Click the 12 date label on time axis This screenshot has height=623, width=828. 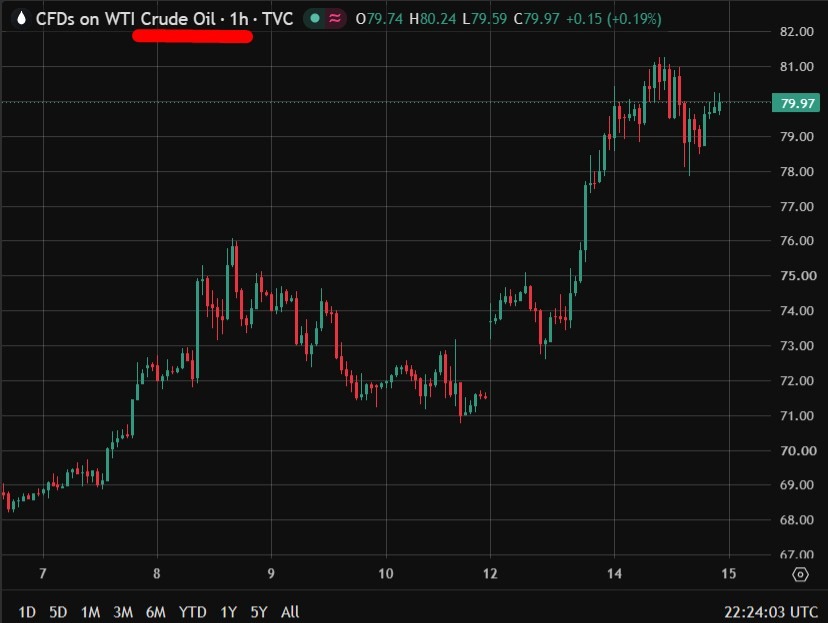coord(490,573)
